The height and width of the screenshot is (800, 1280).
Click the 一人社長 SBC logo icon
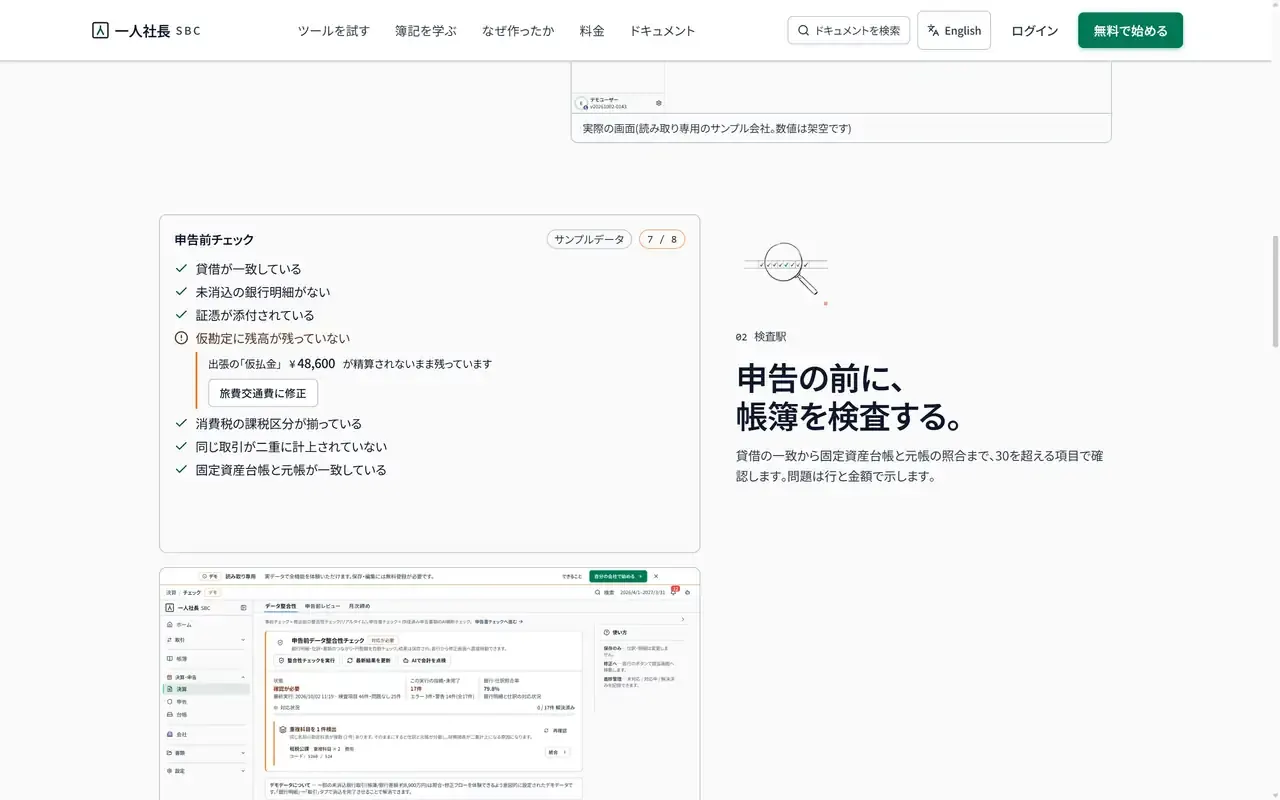(x=100, y=30)
